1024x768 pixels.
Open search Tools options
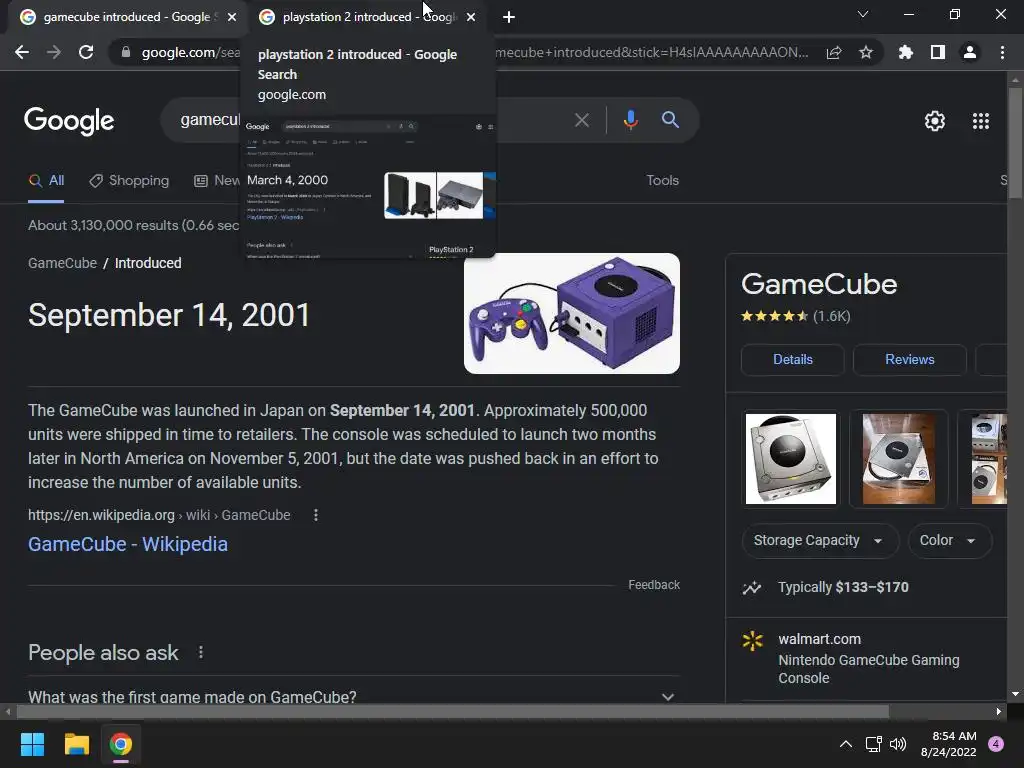pos(662,181)
